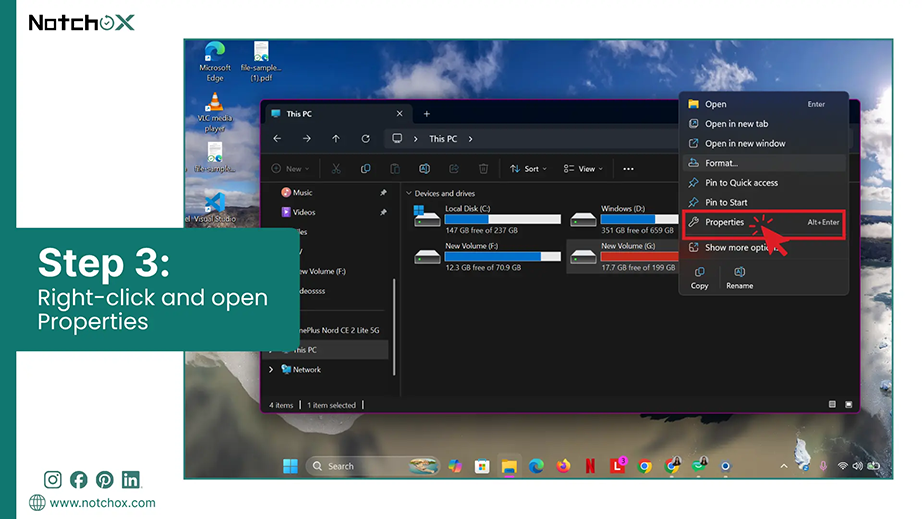Select Local Disk (C:) drive
The height and width of the screenshot is (519, 922).
click(x=487, y=219)
